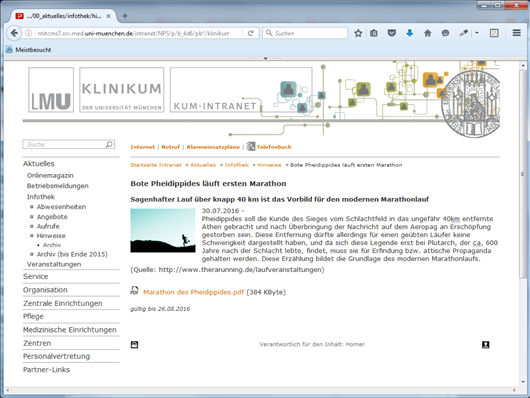The image size is (530, 398).
Task: Click the runner silhouette article image
Action: click(163, 231)
